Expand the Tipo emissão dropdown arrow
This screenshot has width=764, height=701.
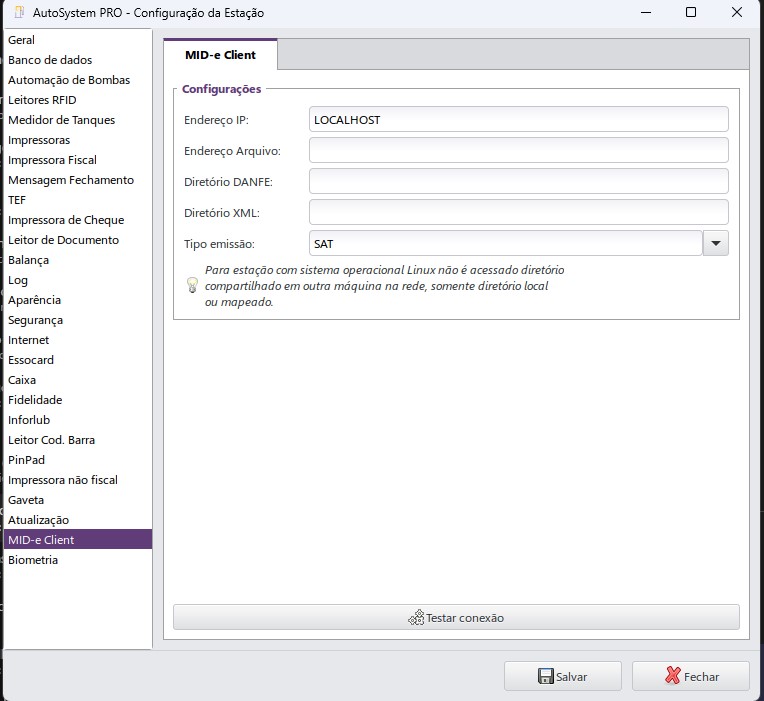click(x=716, y=244)
